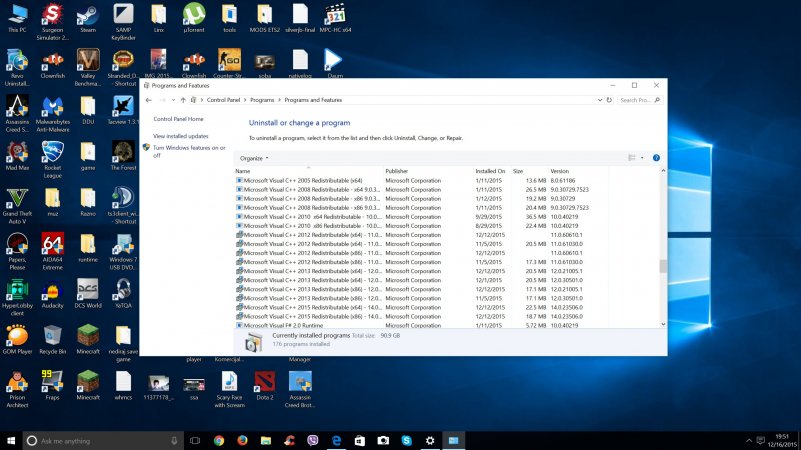Open Turn Windows features on or off
Screen dimensions: 801x450
point(189,152)
